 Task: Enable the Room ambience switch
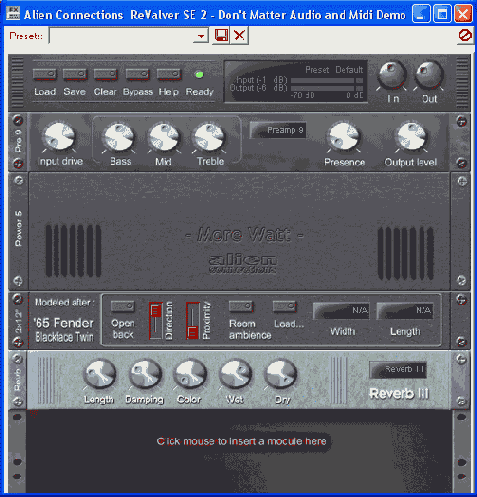(x=241, y=306)
